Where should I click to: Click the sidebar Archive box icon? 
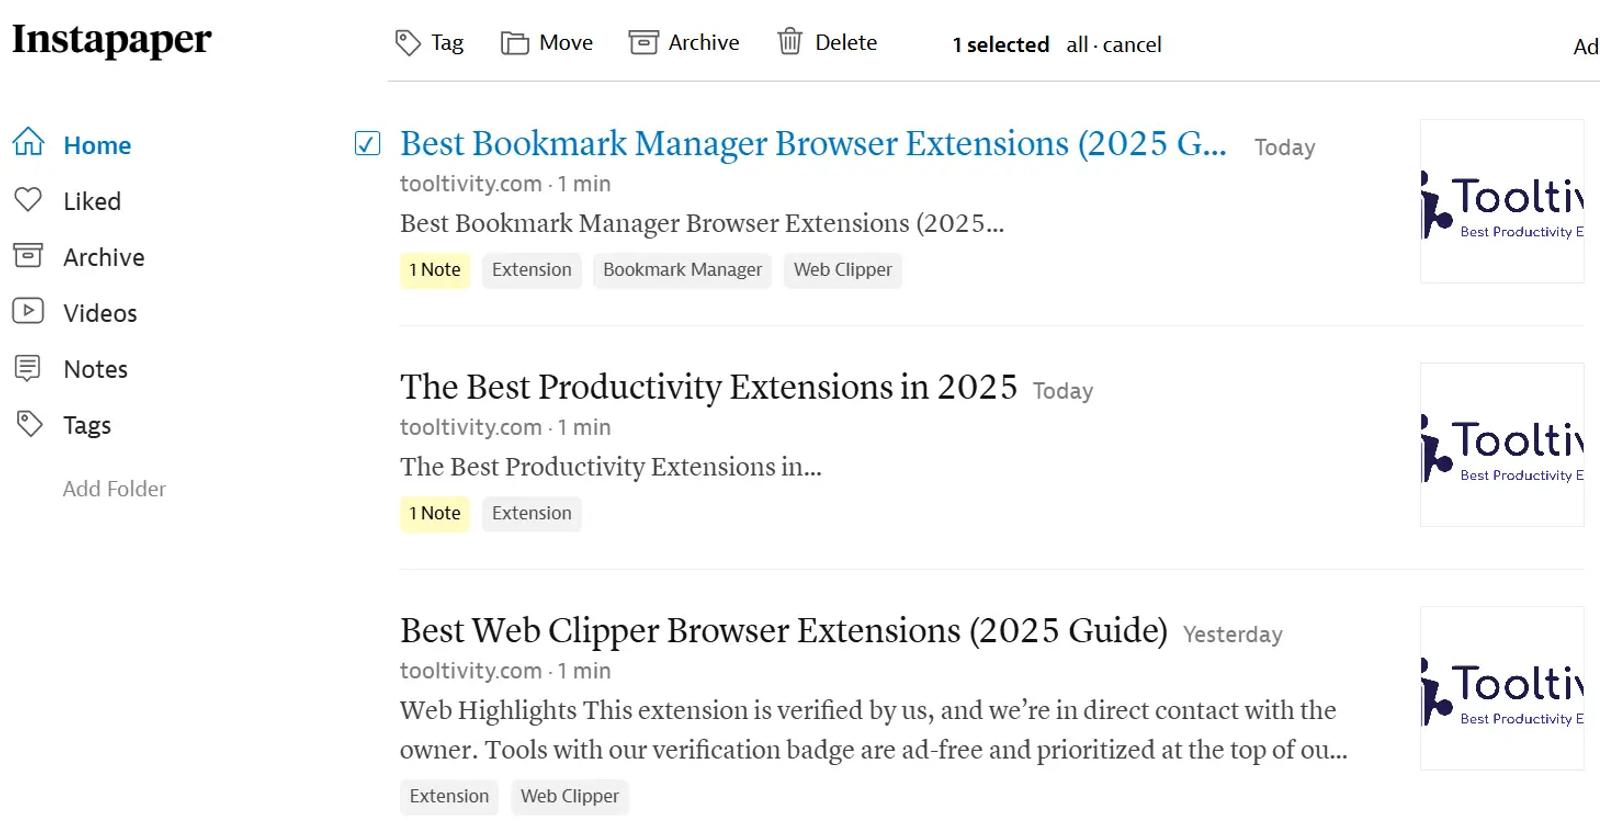click(x=28, y=255)
